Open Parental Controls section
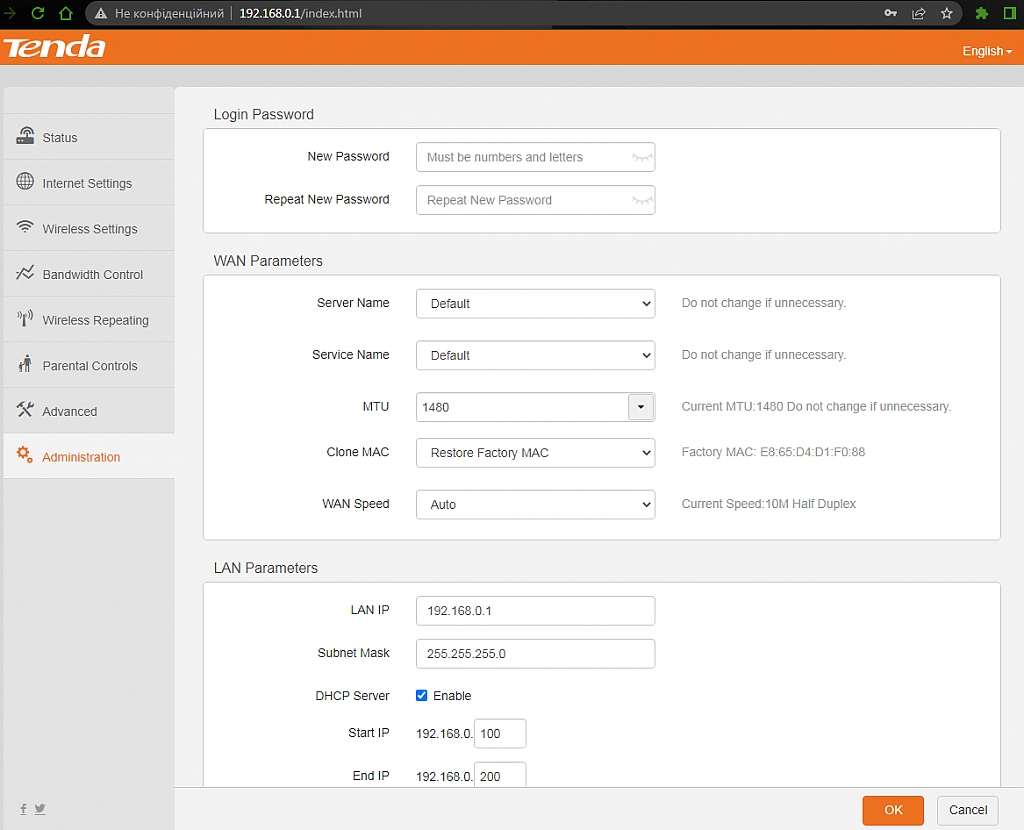This screenshot has height=830, width=1024. [89, 366]
